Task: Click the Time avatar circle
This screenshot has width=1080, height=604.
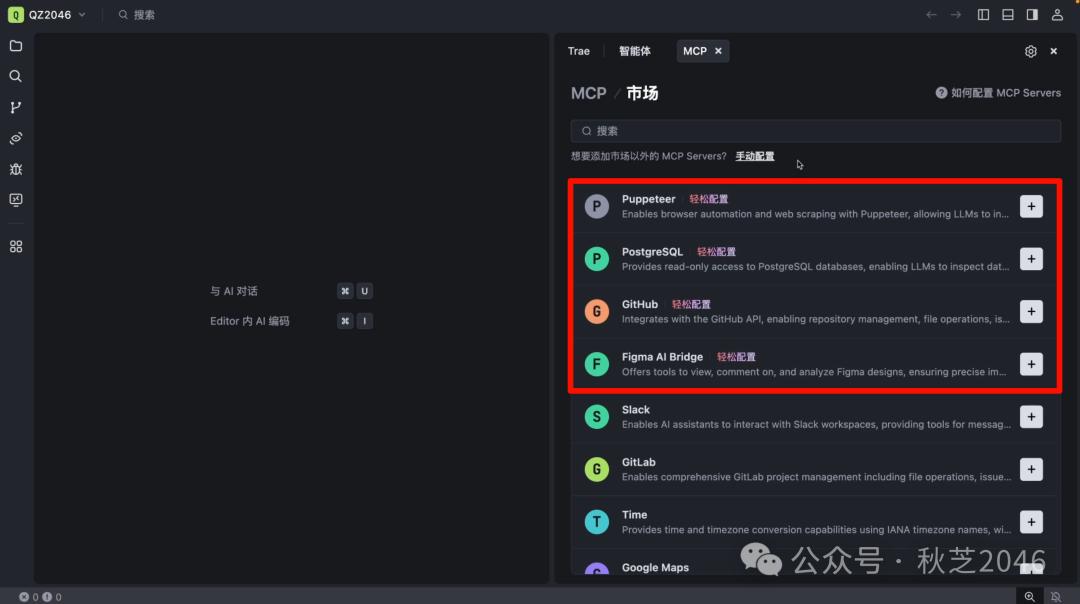Action: click(596, 522)
